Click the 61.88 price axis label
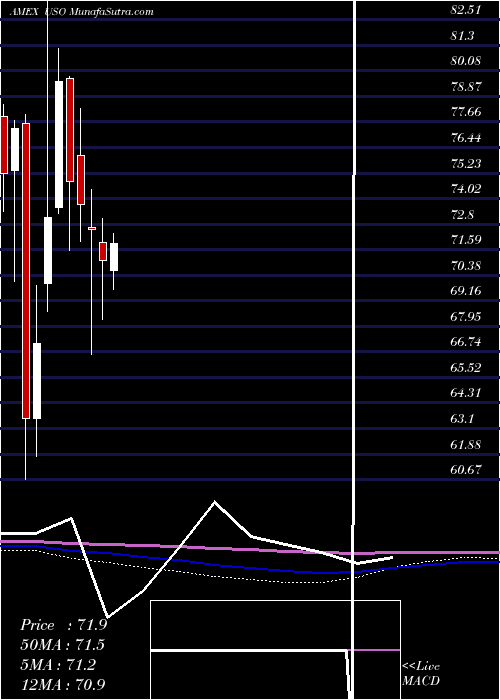500x700 pixels. [x=466, y=444]
